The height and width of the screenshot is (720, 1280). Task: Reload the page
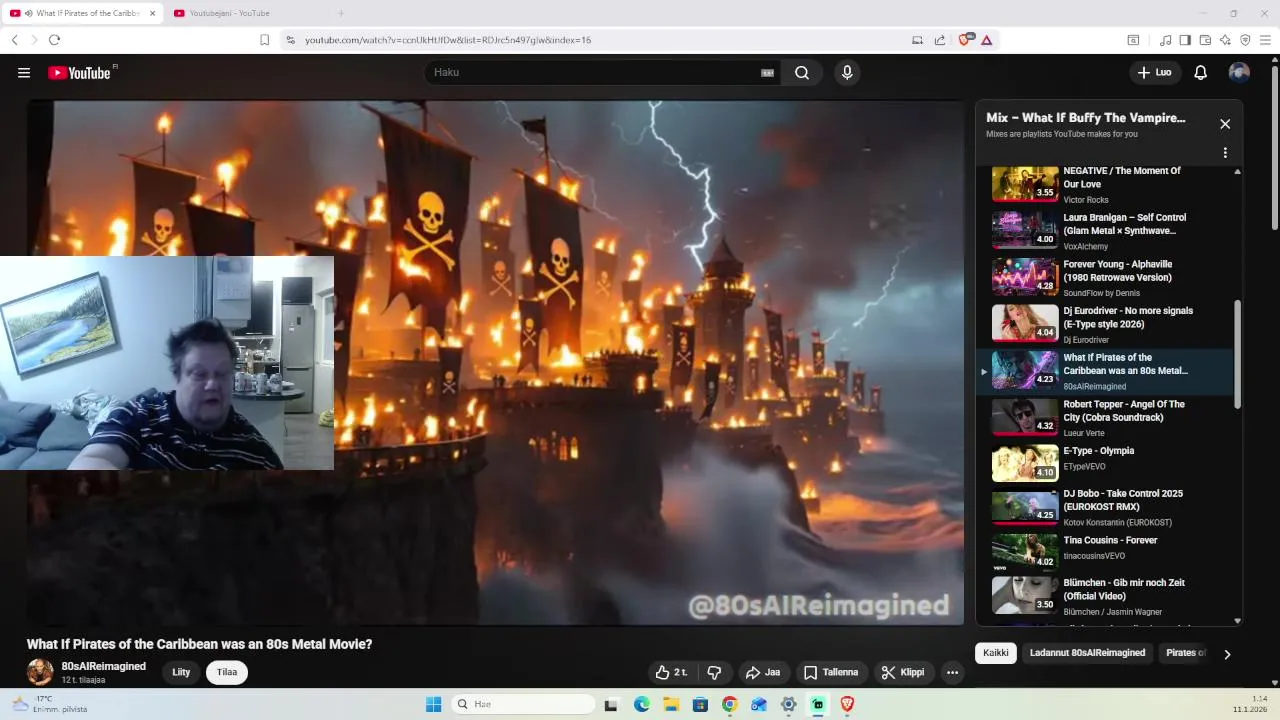click(x=54, y=40)
